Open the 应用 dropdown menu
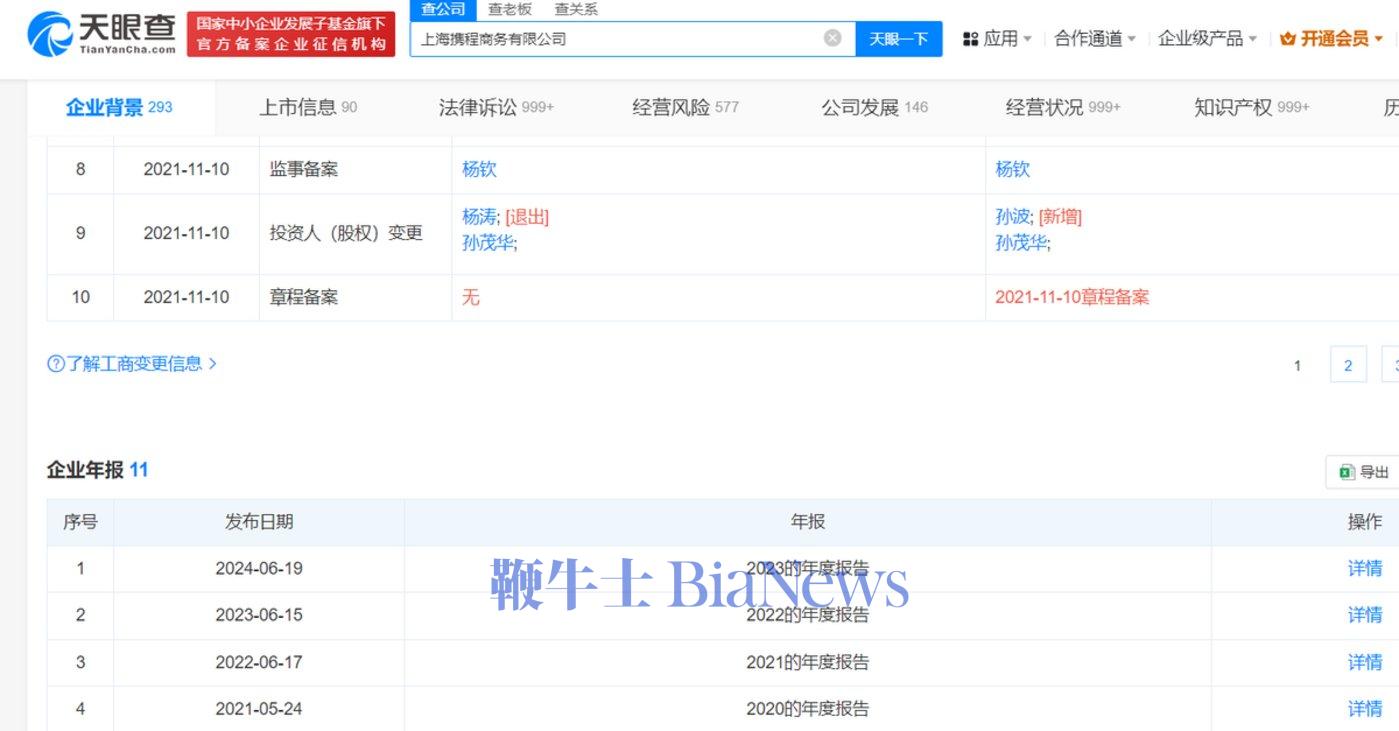This screenshot has height=731, width=1399. (x=997, y=39)
